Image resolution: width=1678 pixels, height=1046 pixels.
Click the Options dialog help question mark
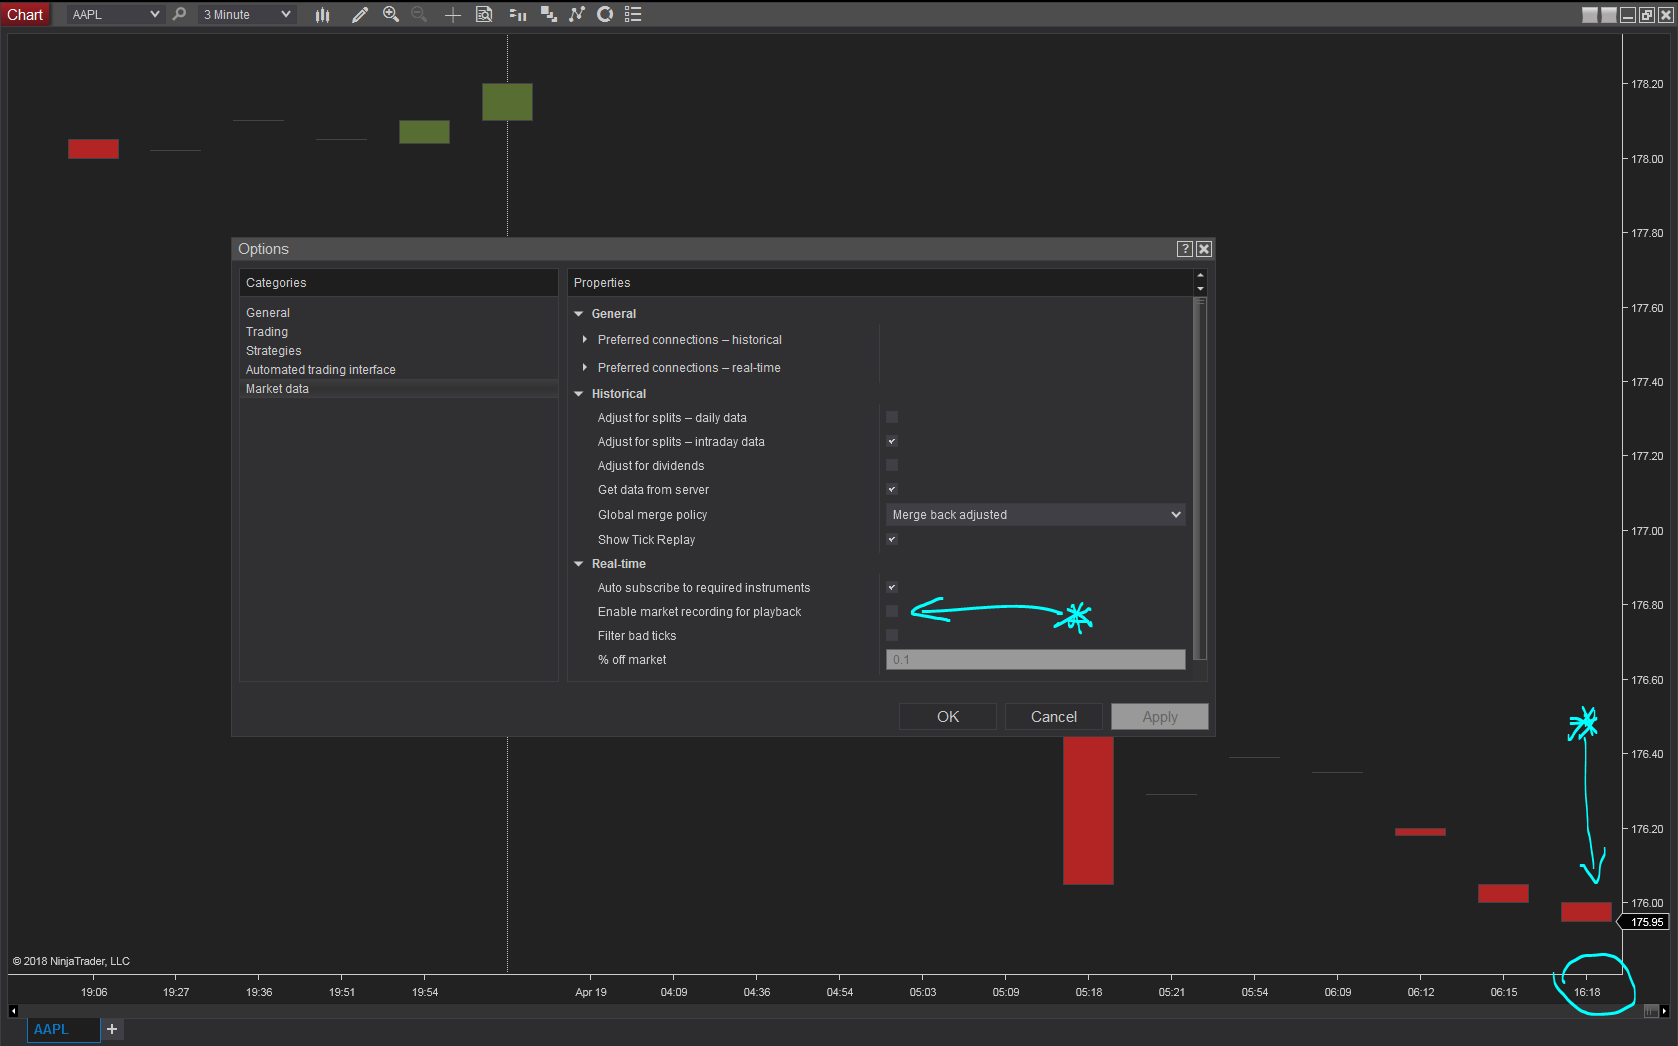tap(1185, 249)
